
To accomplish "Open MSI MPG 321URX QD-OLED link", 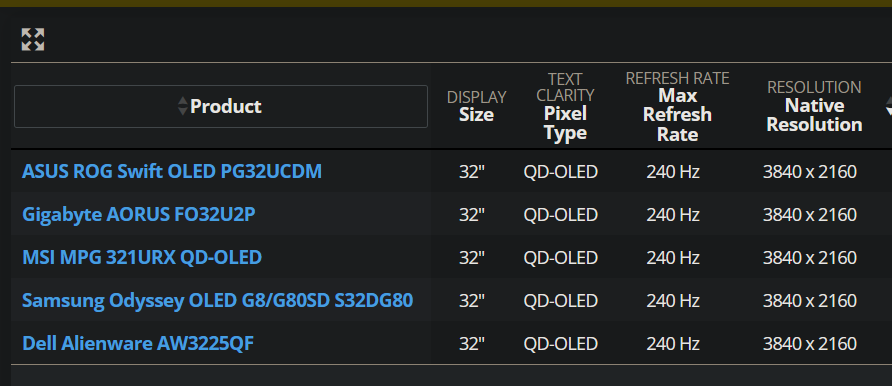I will click(142, 257).
